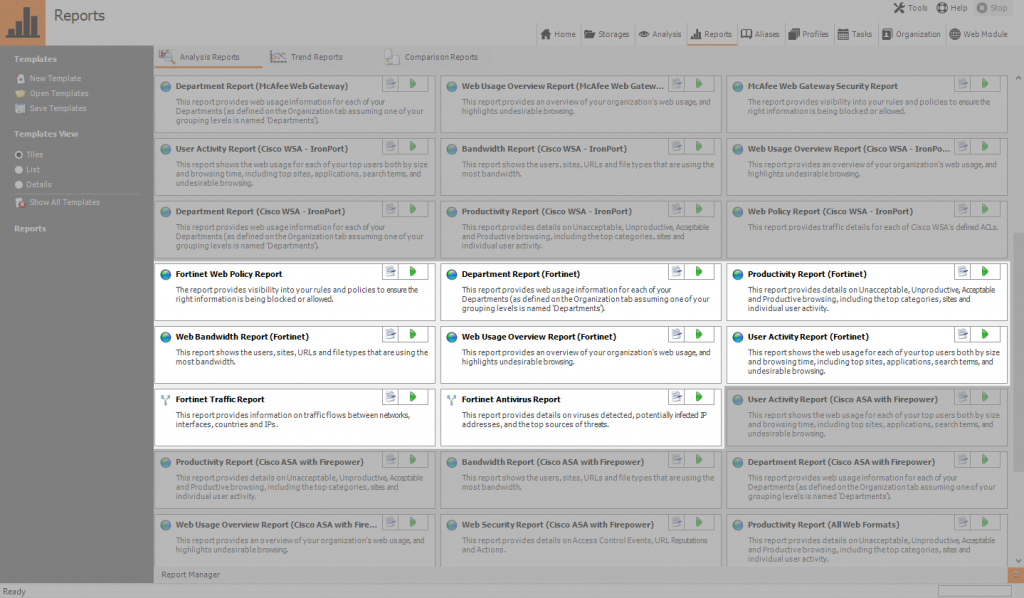Switch to Trend Reports tab
1024x598 pixels.
pyautogui.click(x=306, y=57)
